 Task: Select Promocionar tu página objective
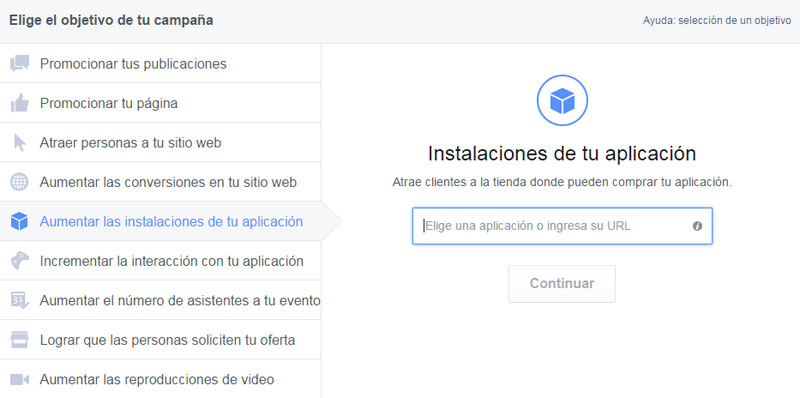point(160,103)
